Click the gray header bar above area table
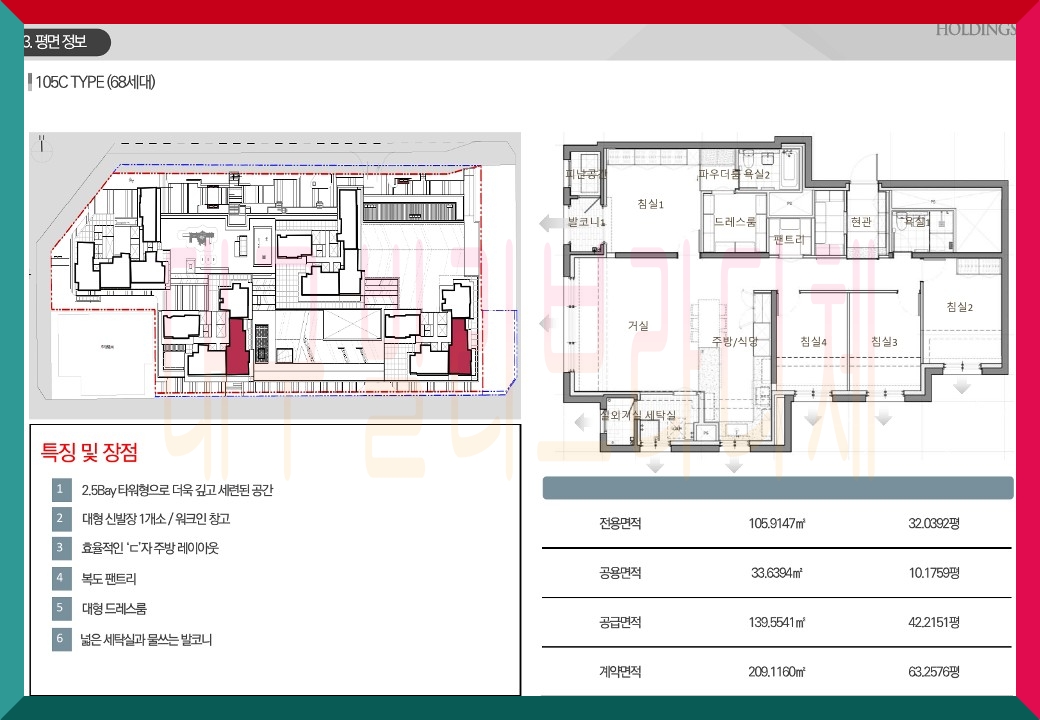The width and height of the screenshot is (1040, 720). (777, 488)
